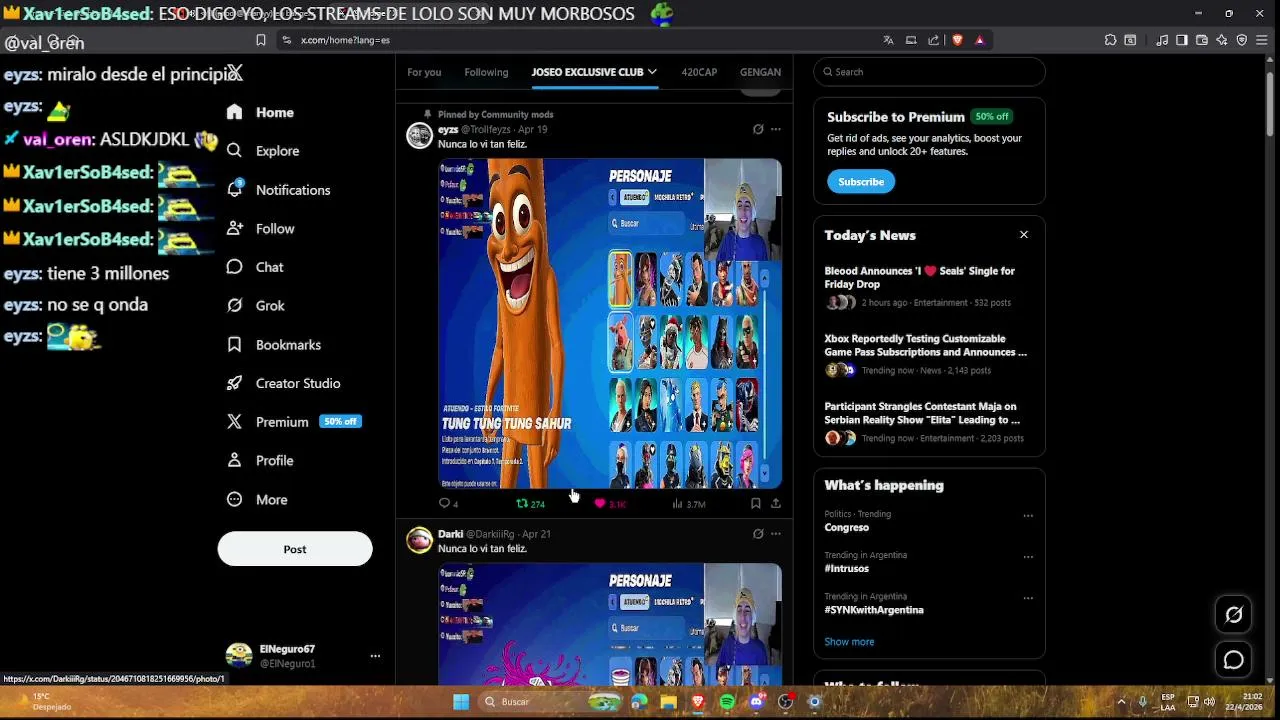
Task: Bookmark this page in address bar
Action: pyautogui.click(x=261, y=40)
